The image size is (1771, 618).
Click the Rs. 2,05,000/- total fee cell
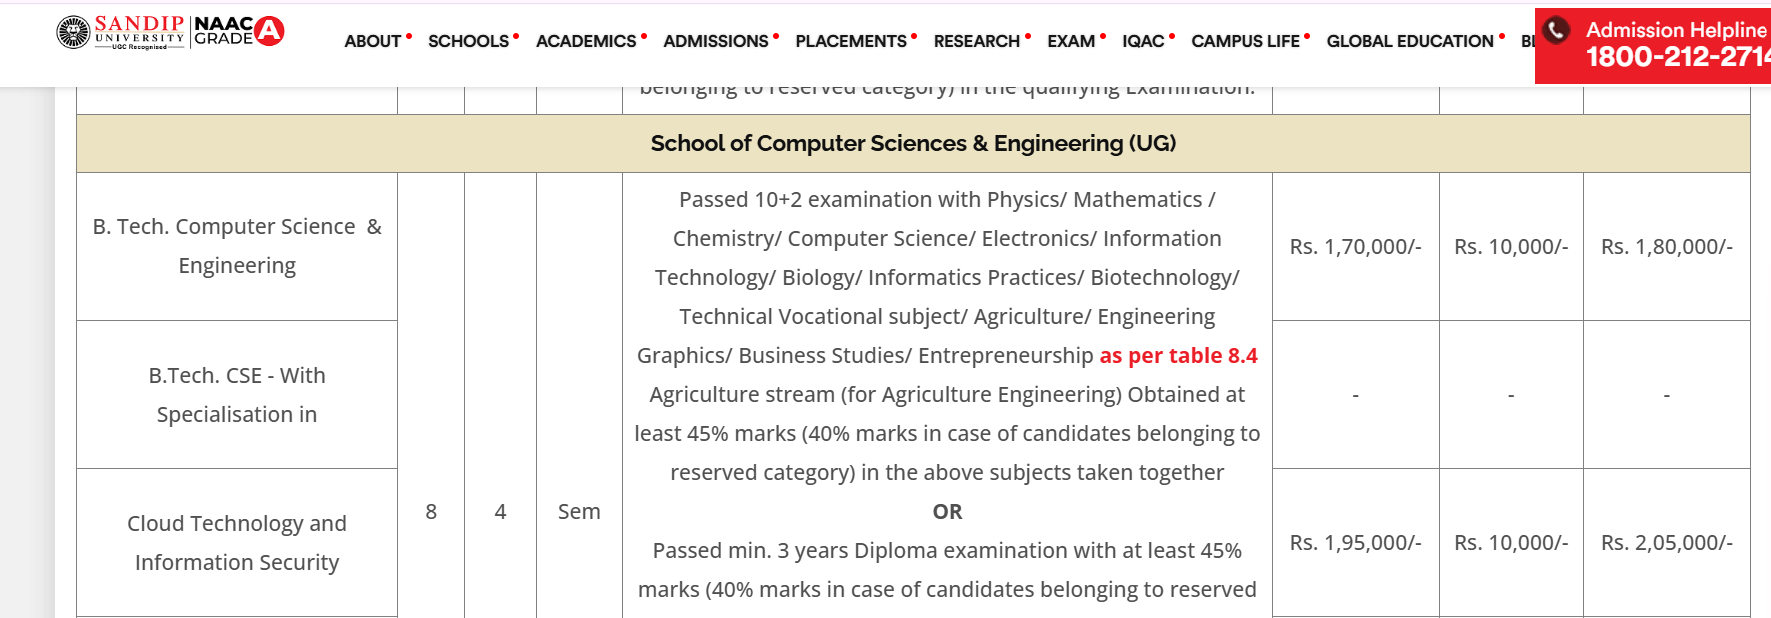pyautogui.click(x=1666, y=543)
